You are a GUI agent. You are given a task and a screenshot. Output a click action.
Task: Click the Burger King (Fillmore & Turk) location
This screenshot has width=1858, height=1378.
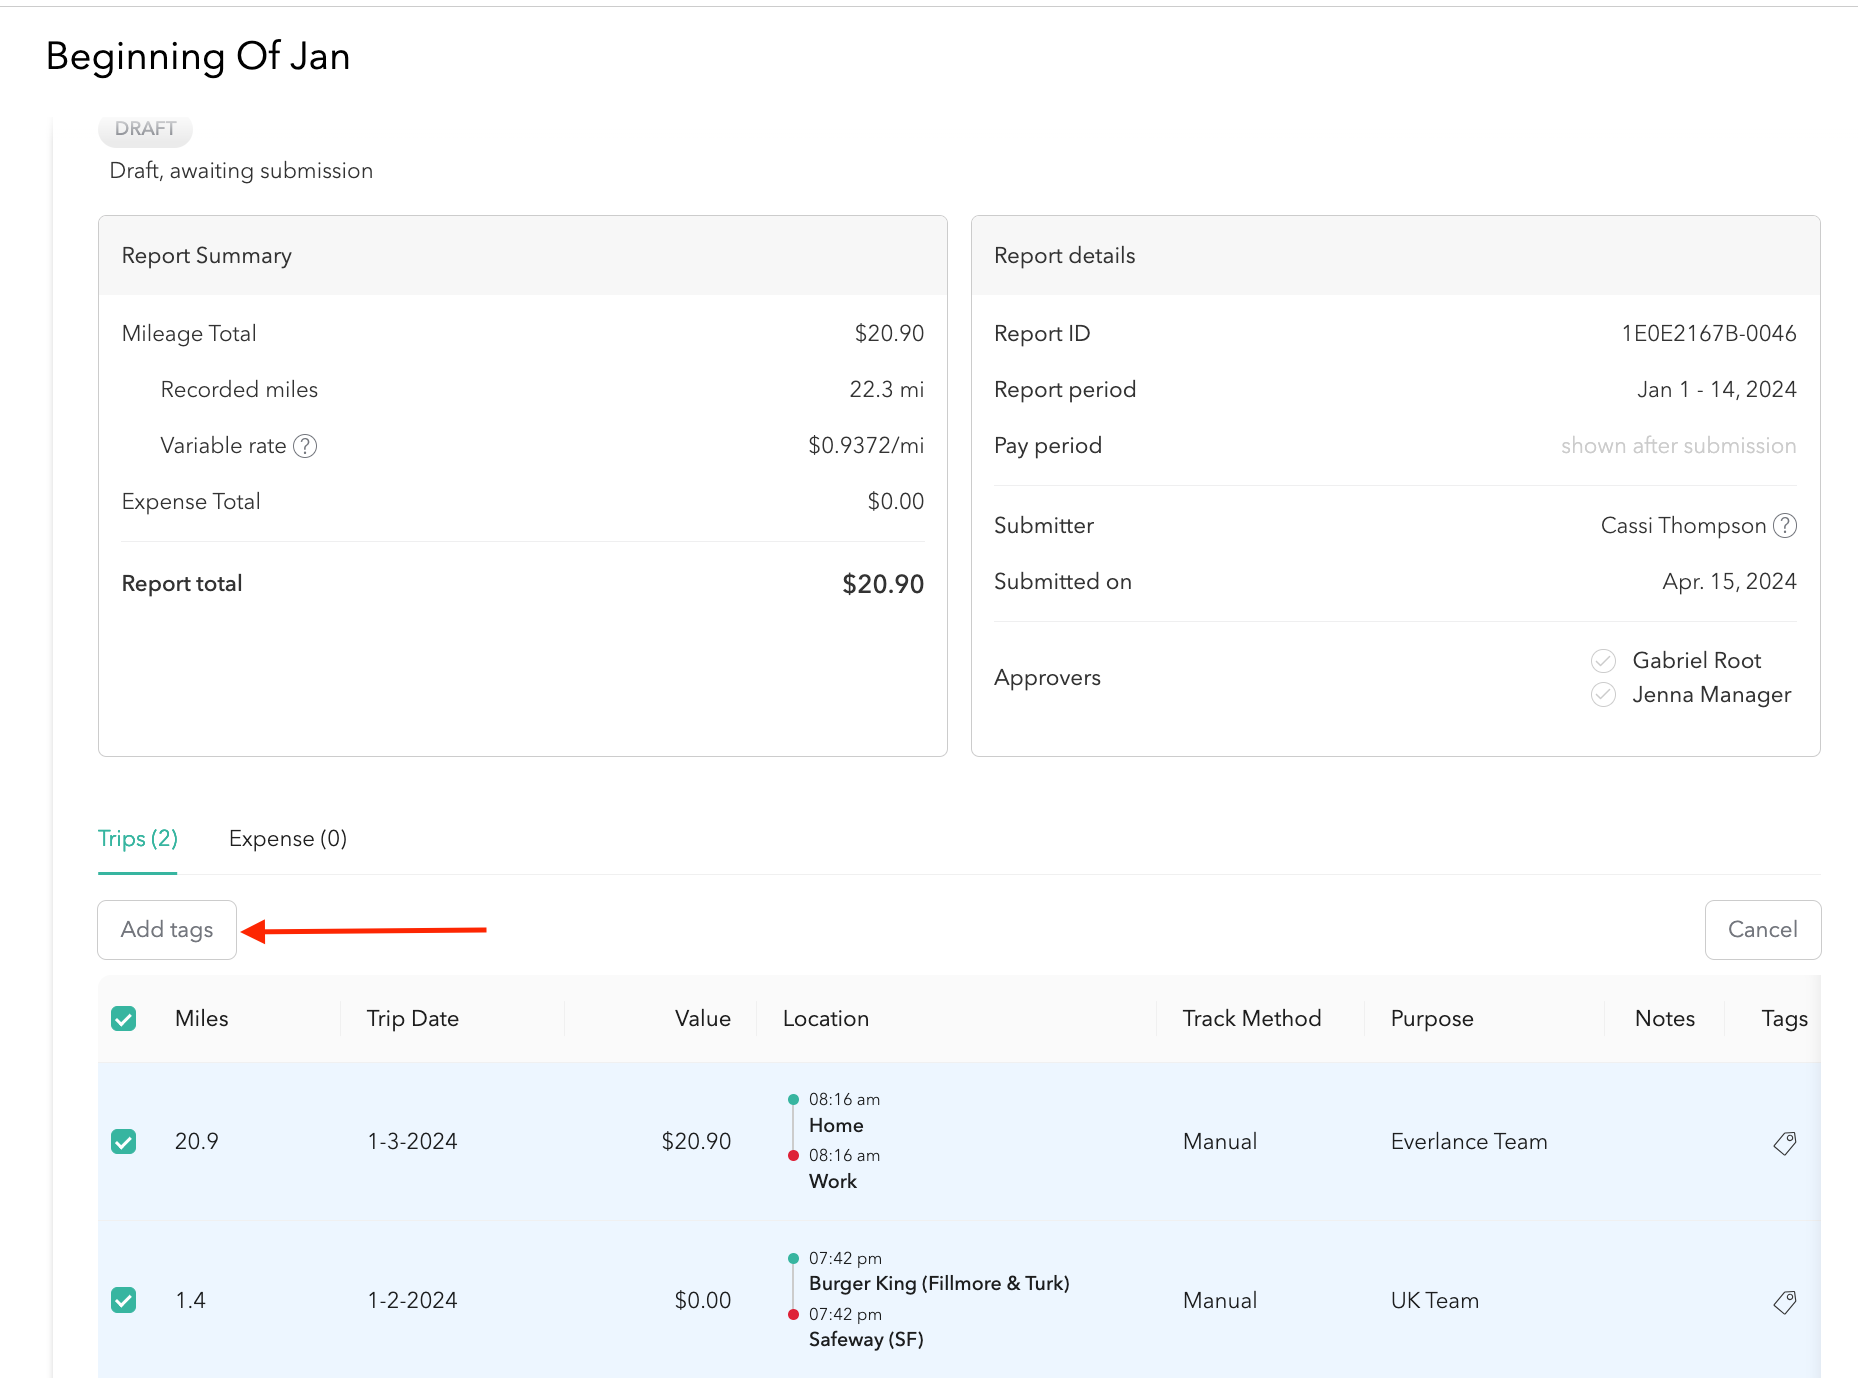939,1283
